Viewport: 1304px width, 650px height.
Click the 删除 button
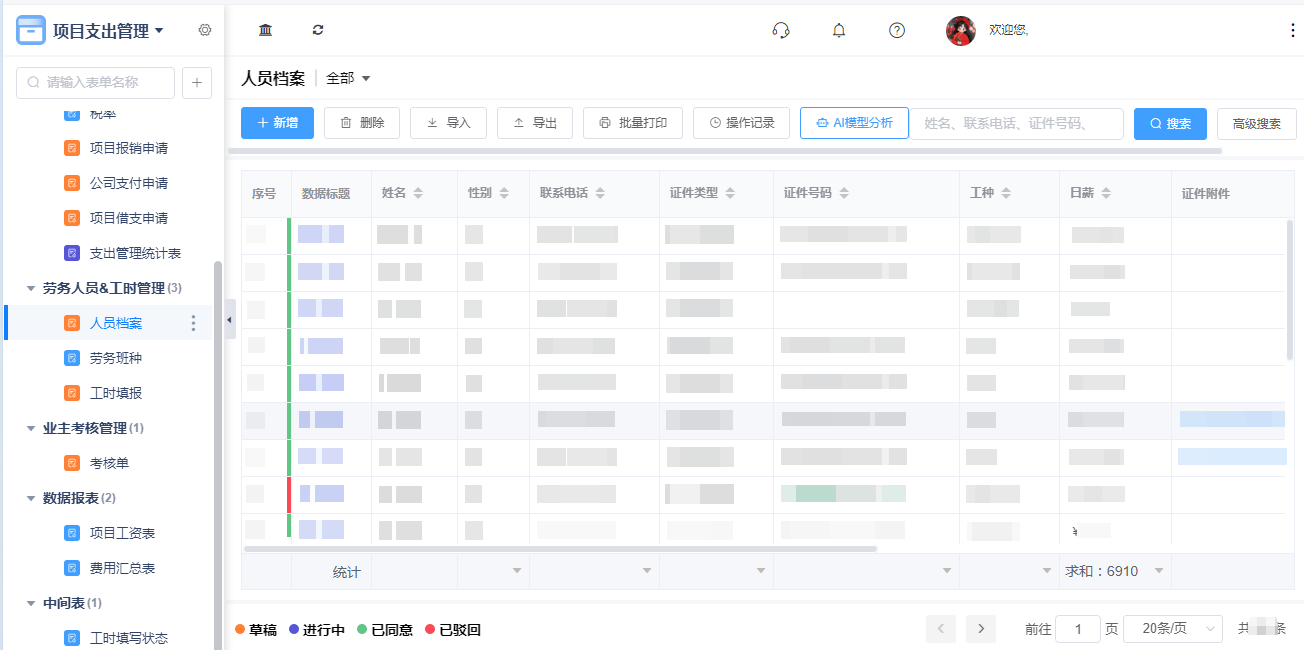click(x=362, y=123)
